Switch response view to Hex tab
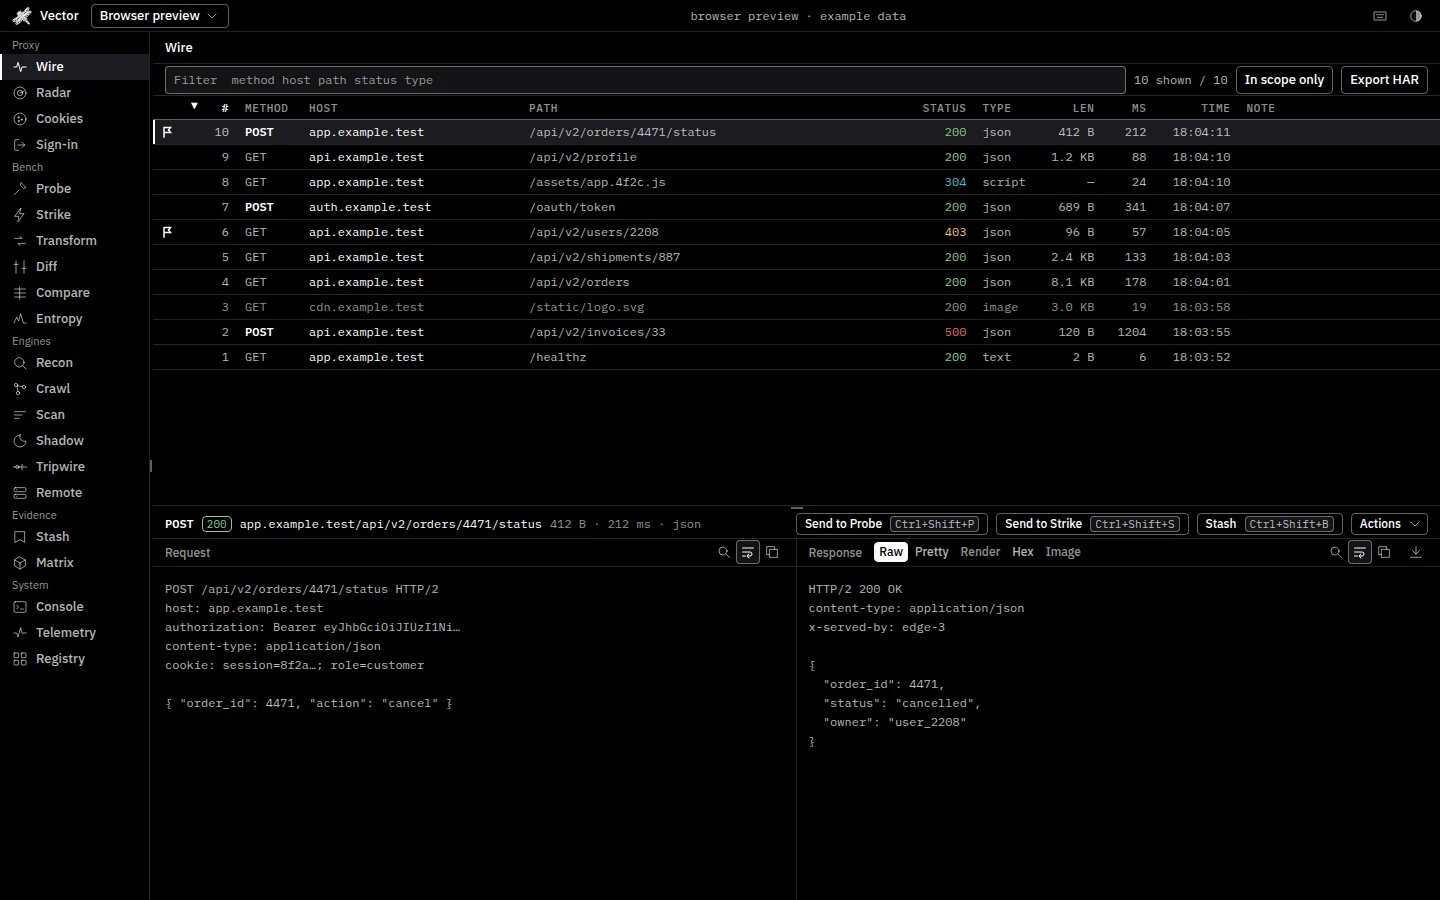Screen dimensions: 1440x900 point(1022,552)
